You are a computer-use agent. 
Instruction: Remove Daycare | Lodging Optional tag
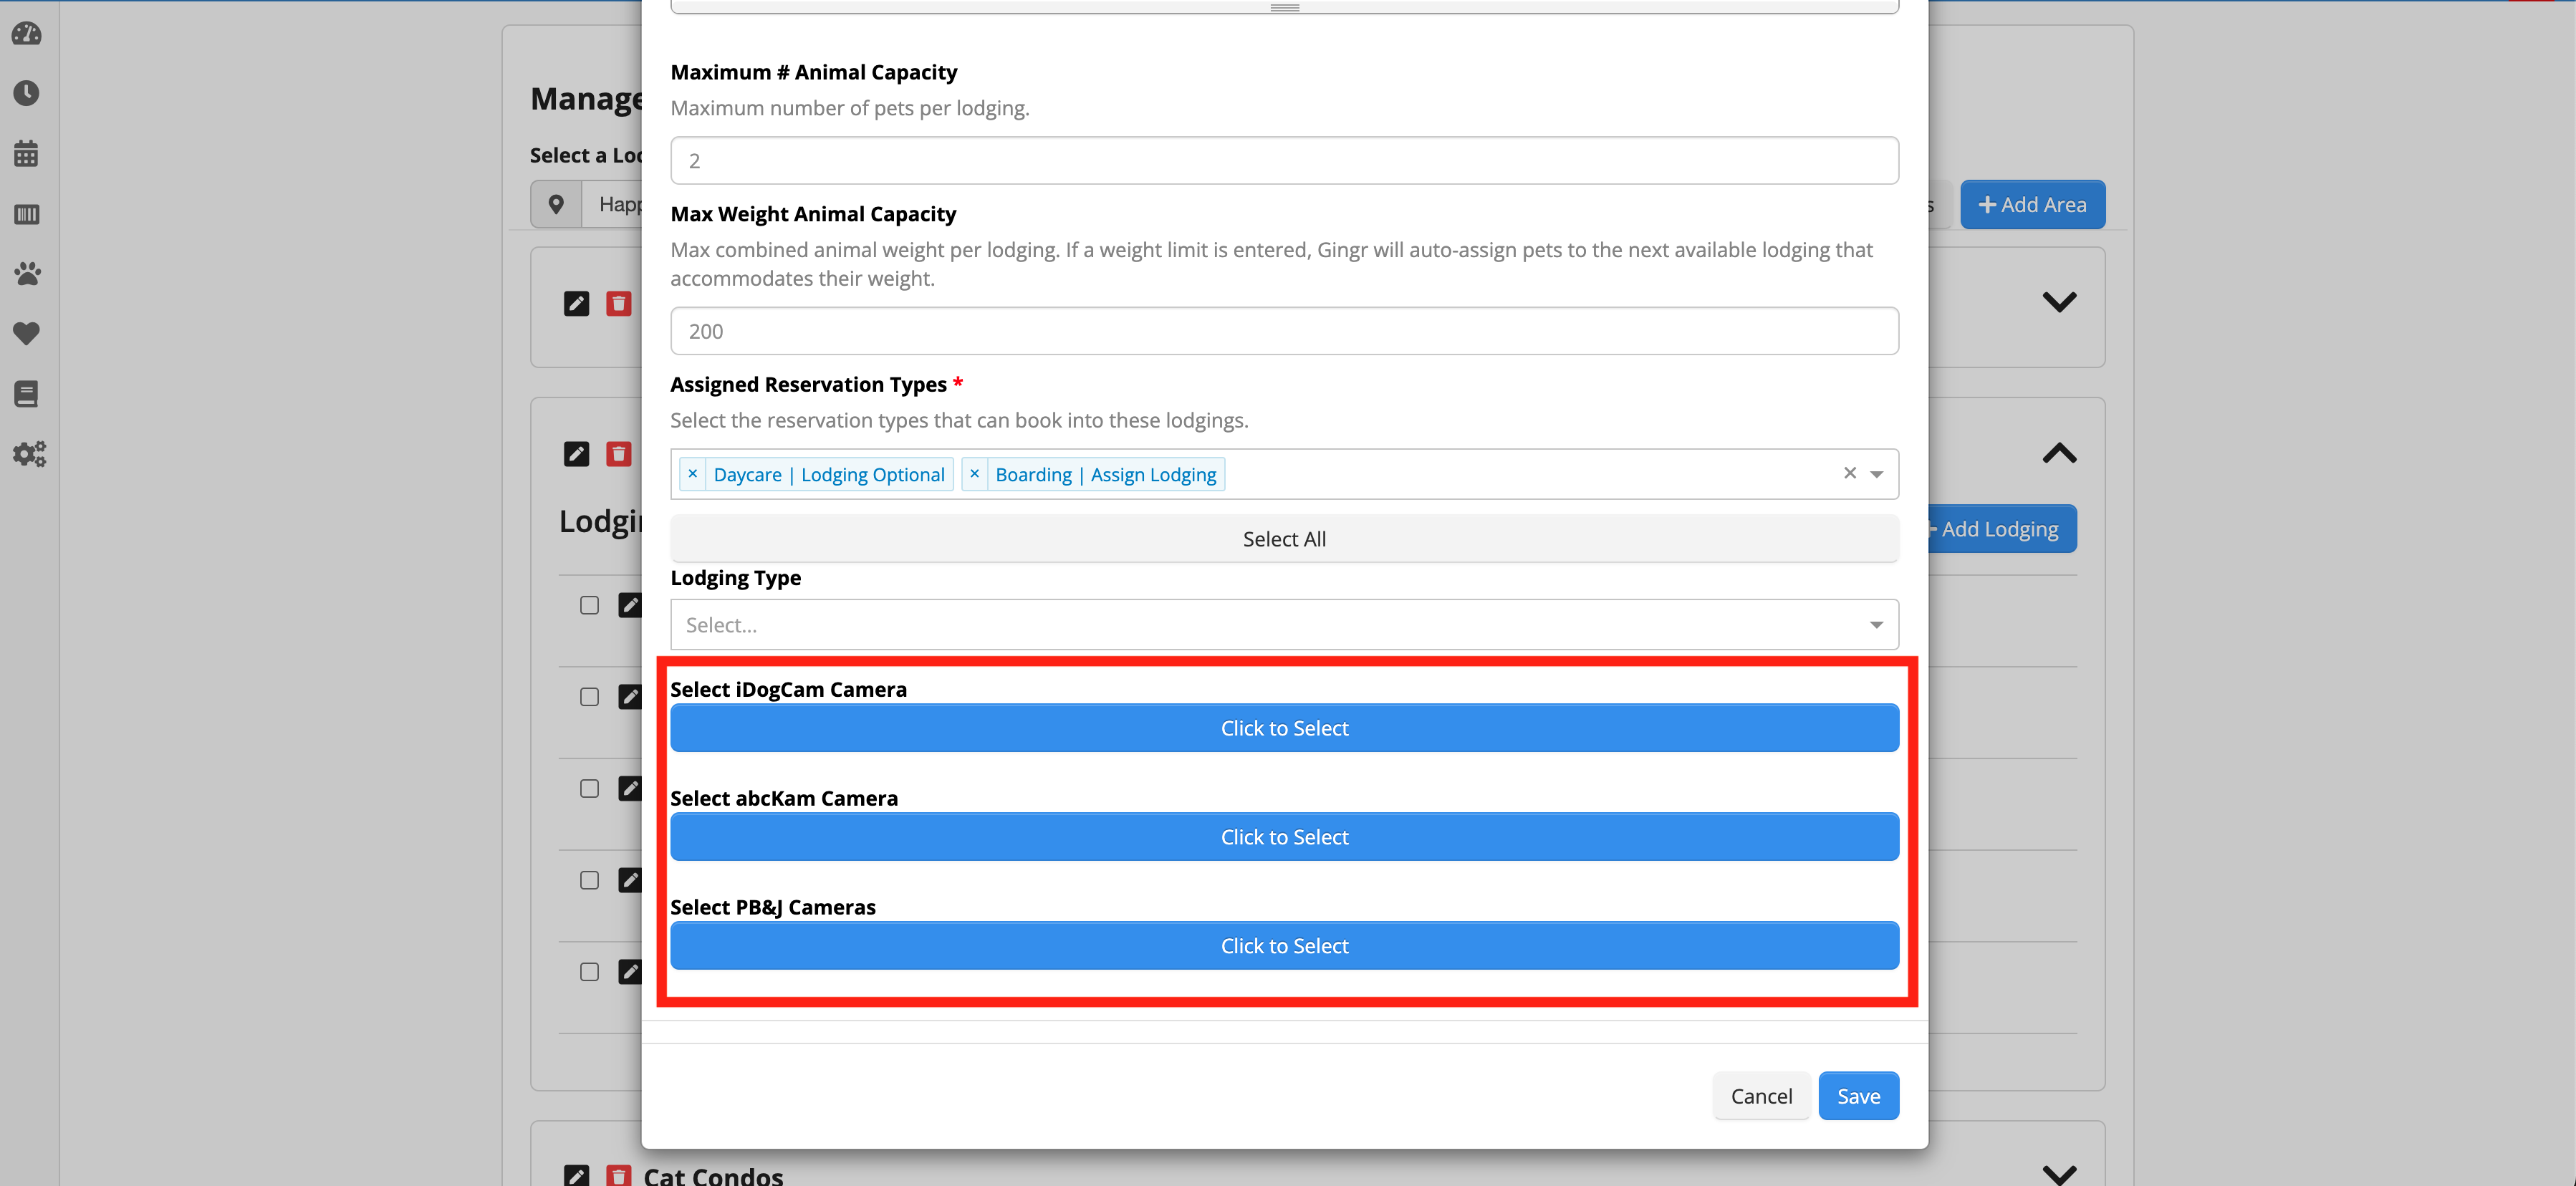coord(693,474)
